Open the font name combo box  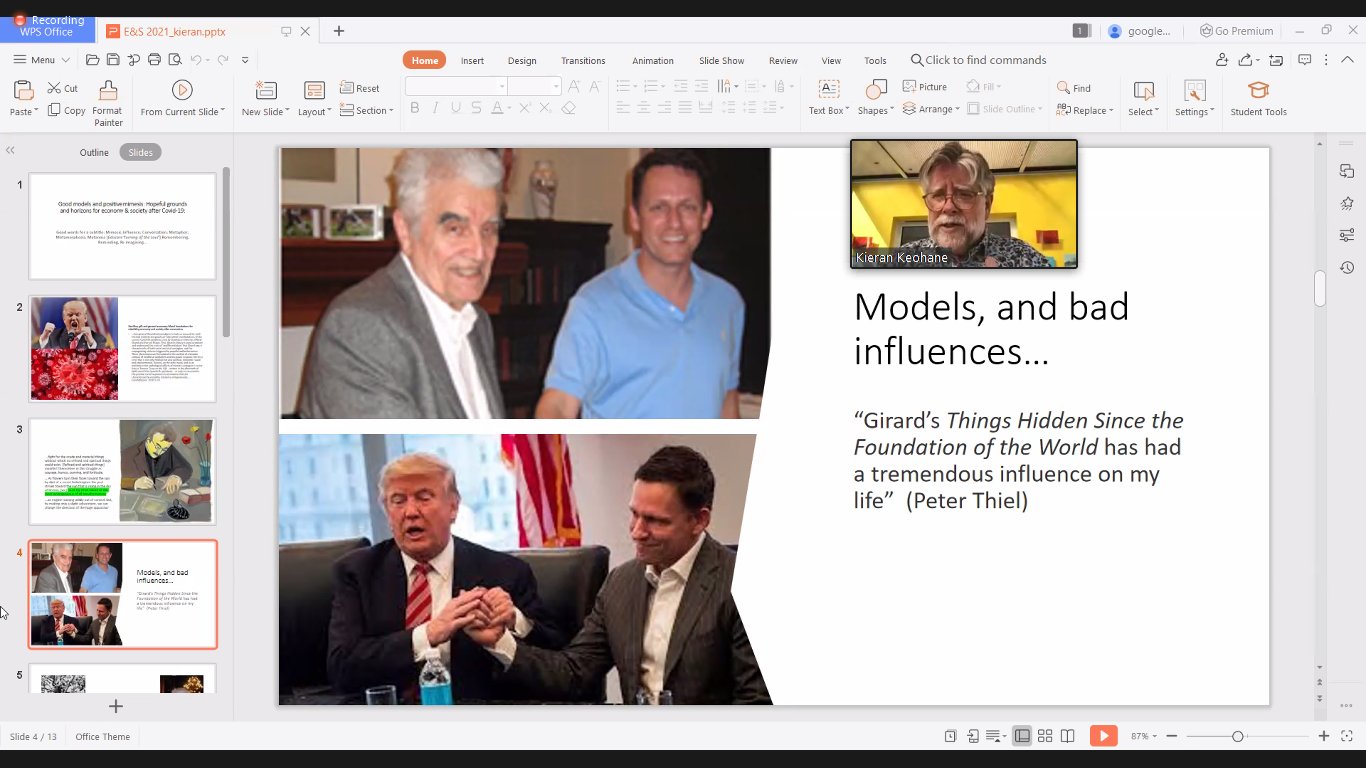coord(456,87)
